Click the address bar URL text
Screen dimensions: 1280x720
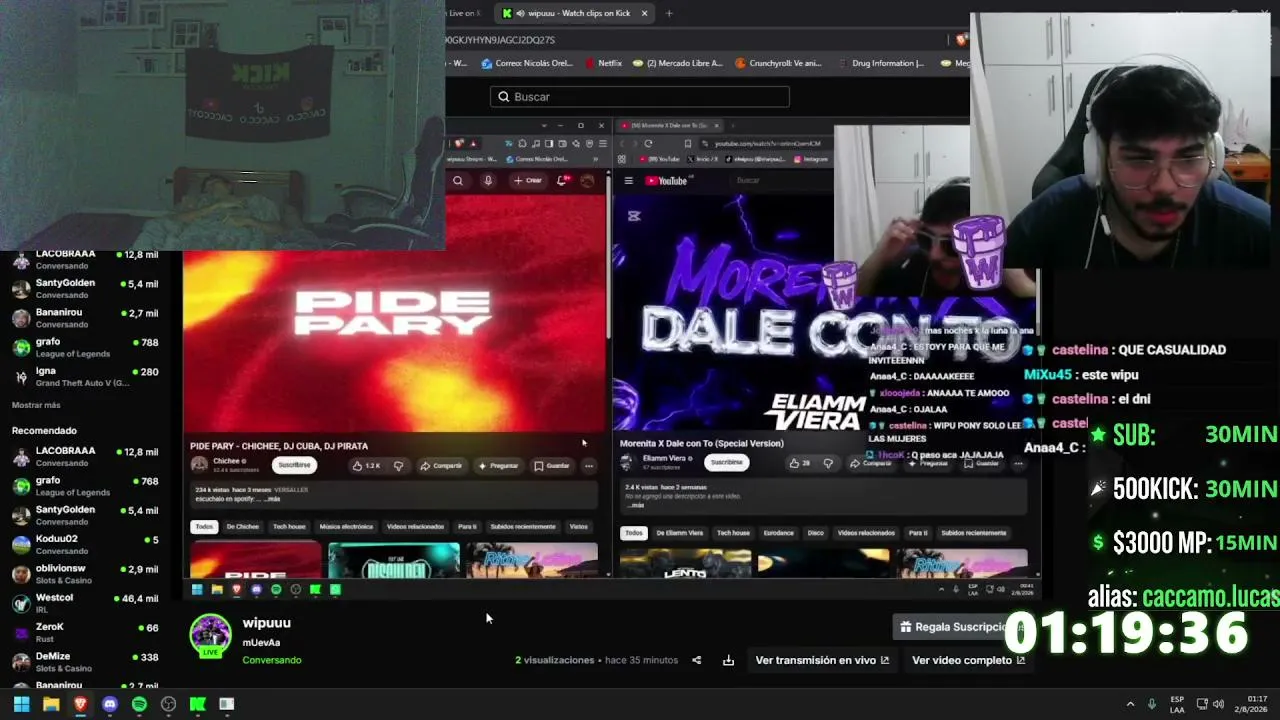point(500,40)
